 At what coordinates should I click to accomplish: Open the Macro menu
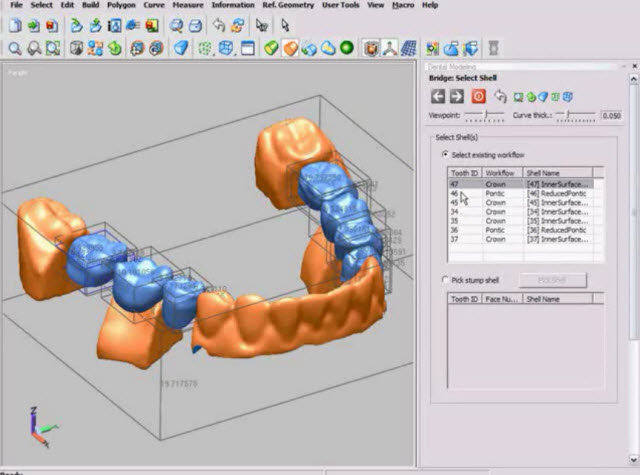403,5
